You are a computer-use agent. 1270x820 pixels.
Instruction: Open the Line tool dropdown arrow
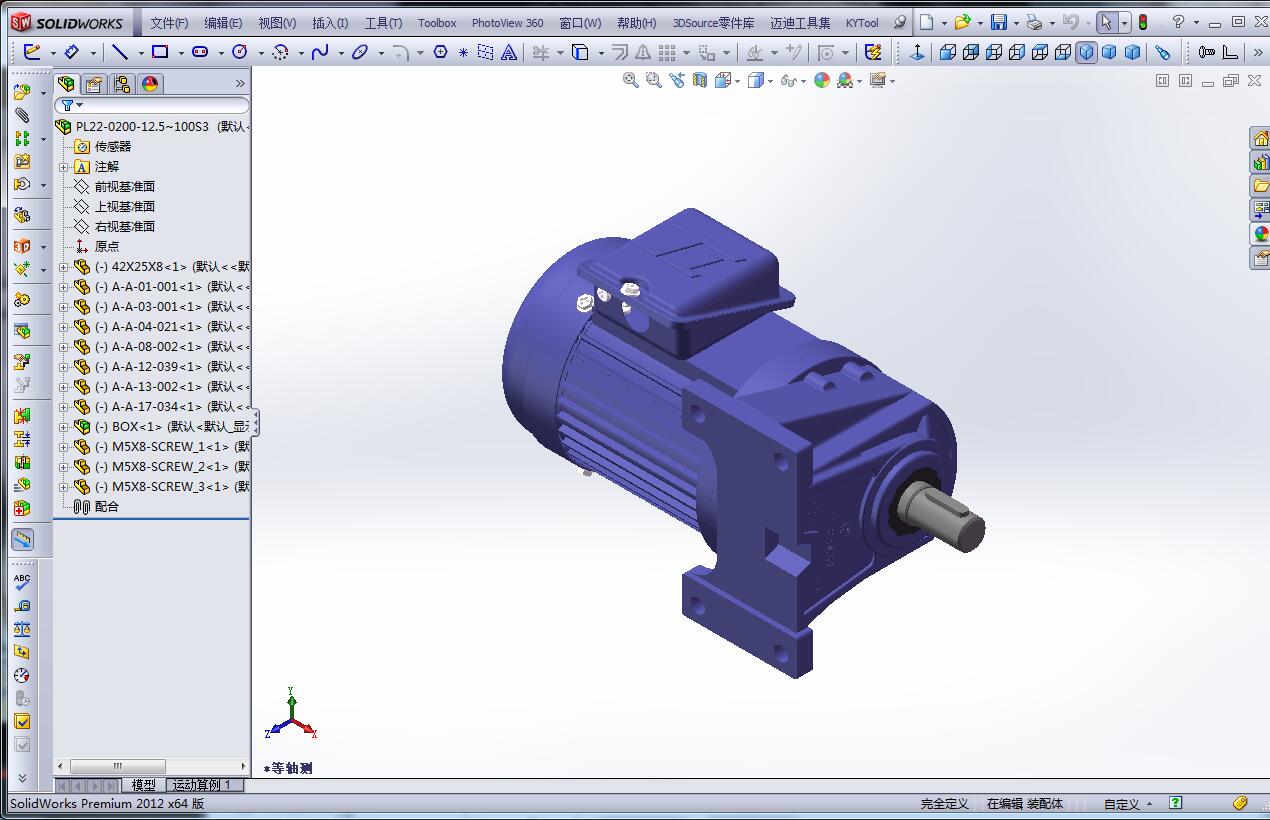pyautogui.click(x=141, y=53)
